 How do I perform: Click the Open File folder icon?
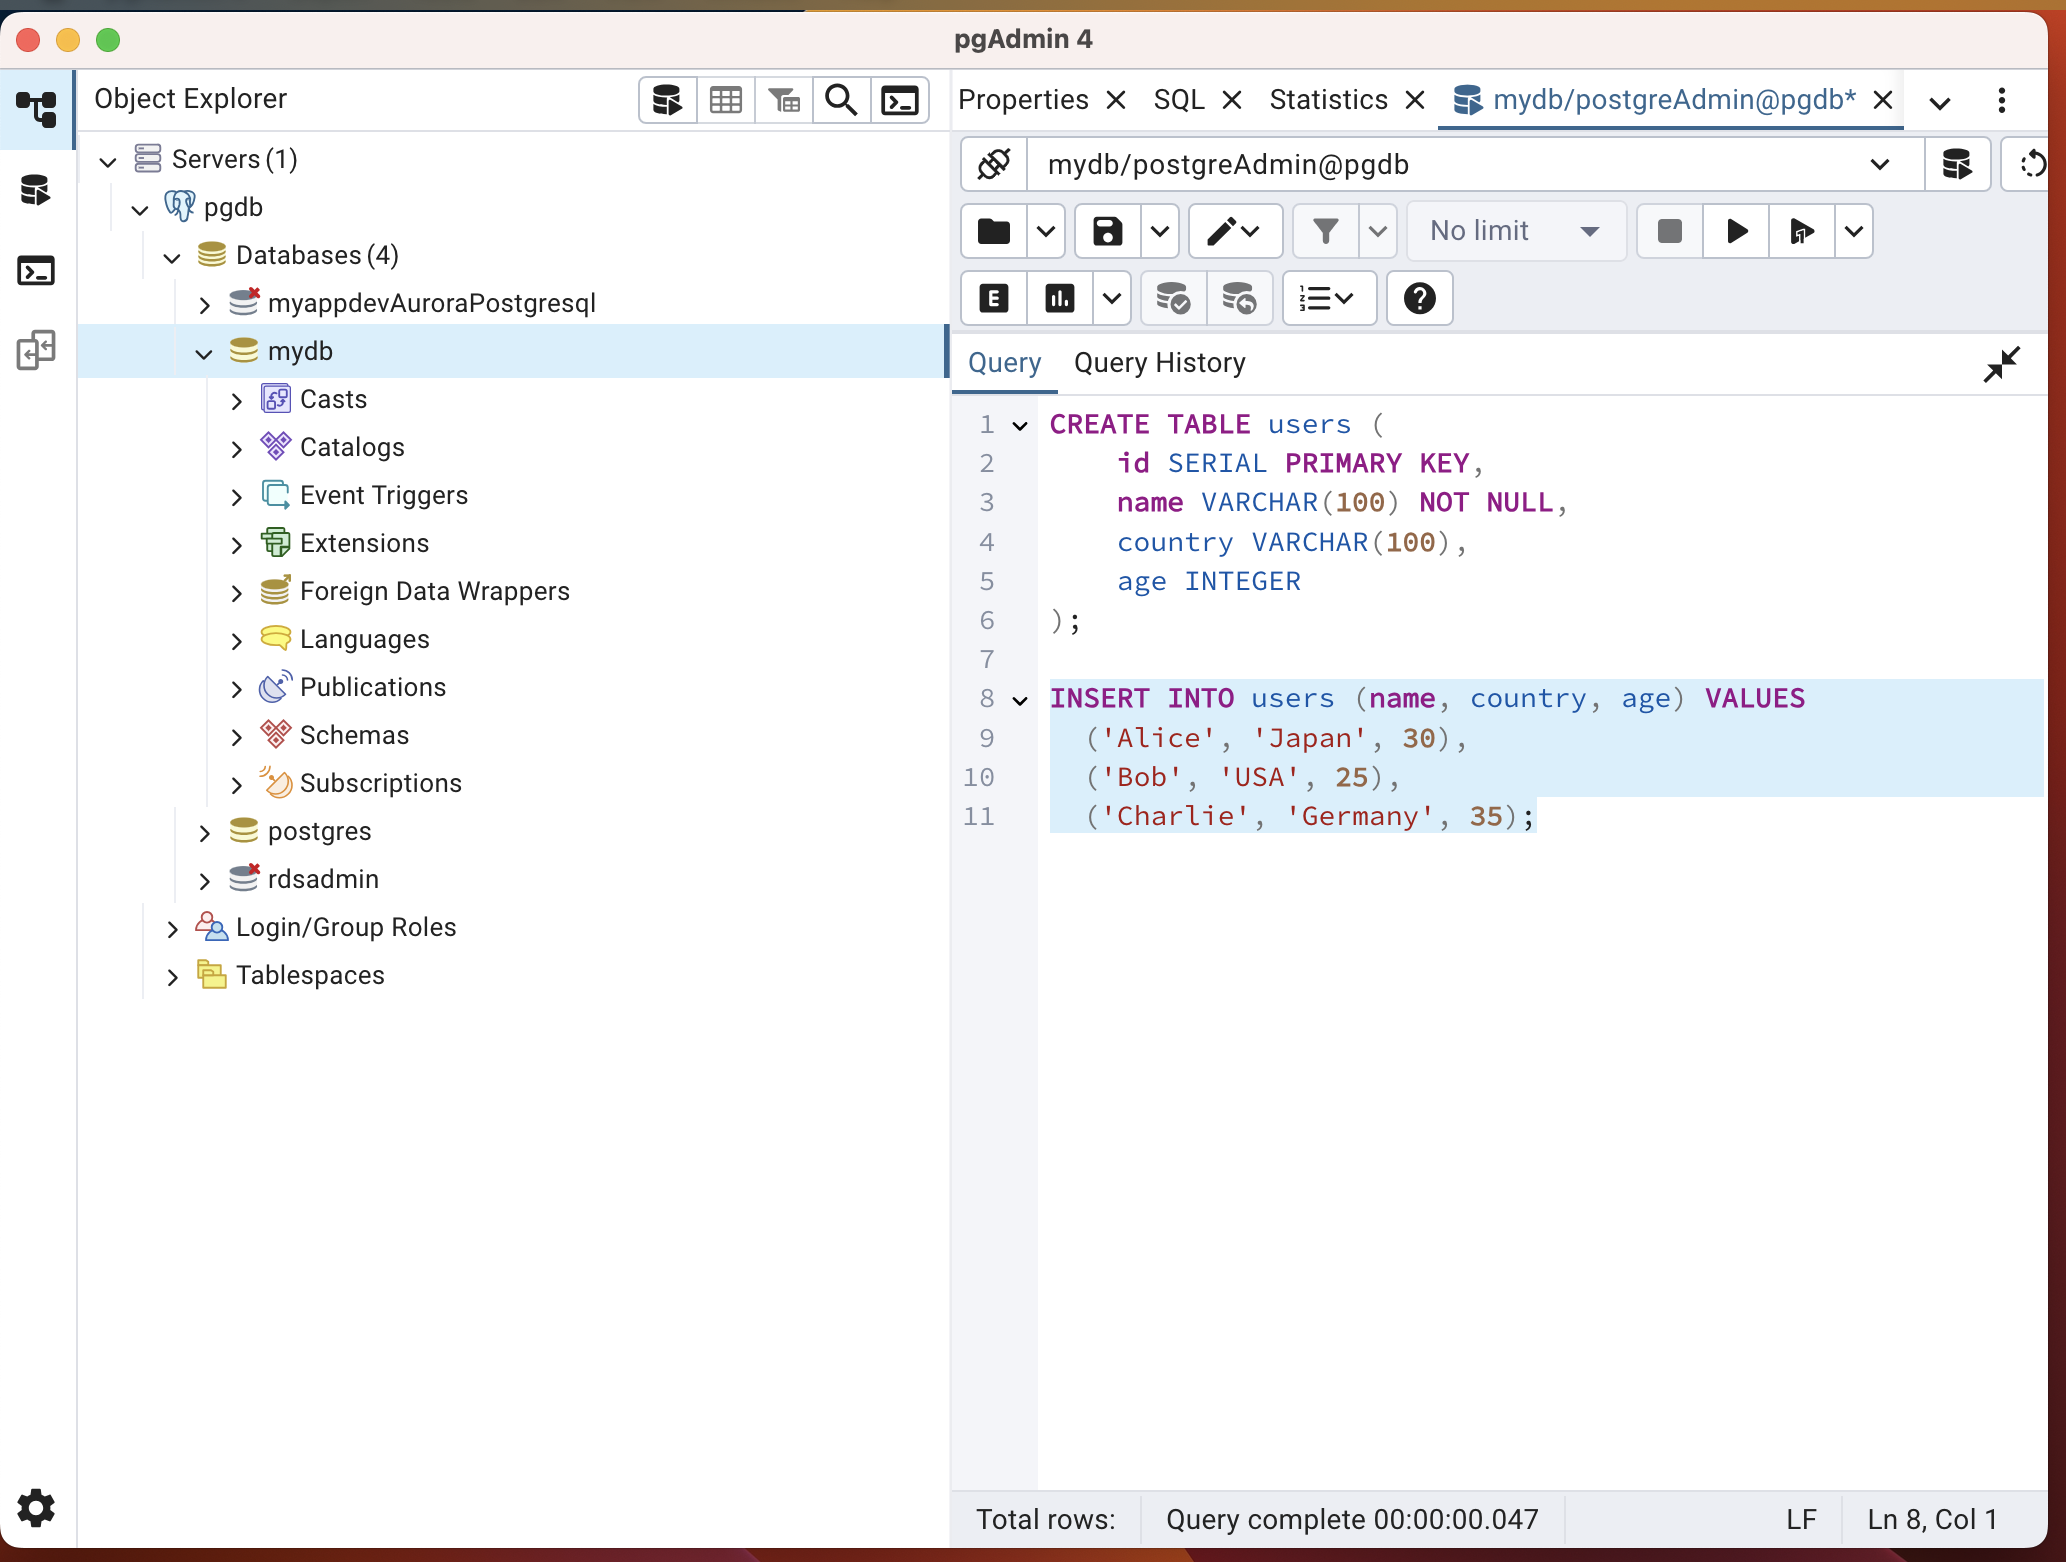pyautogui.click(x=994, y=232)
